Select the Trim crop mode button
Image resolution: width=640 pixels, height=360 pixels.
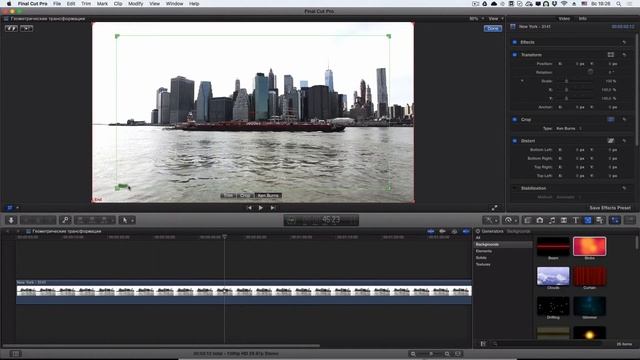point(228,196)
